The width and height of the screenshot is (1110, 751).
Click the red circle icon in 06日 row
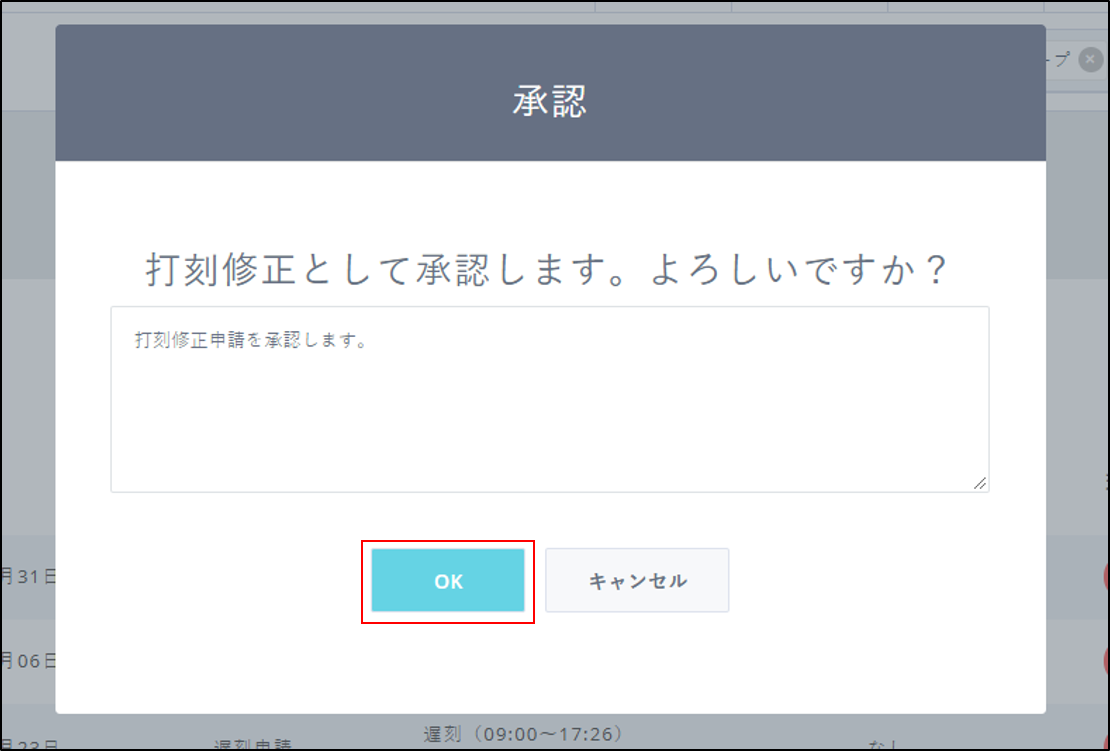[1105, 660]
